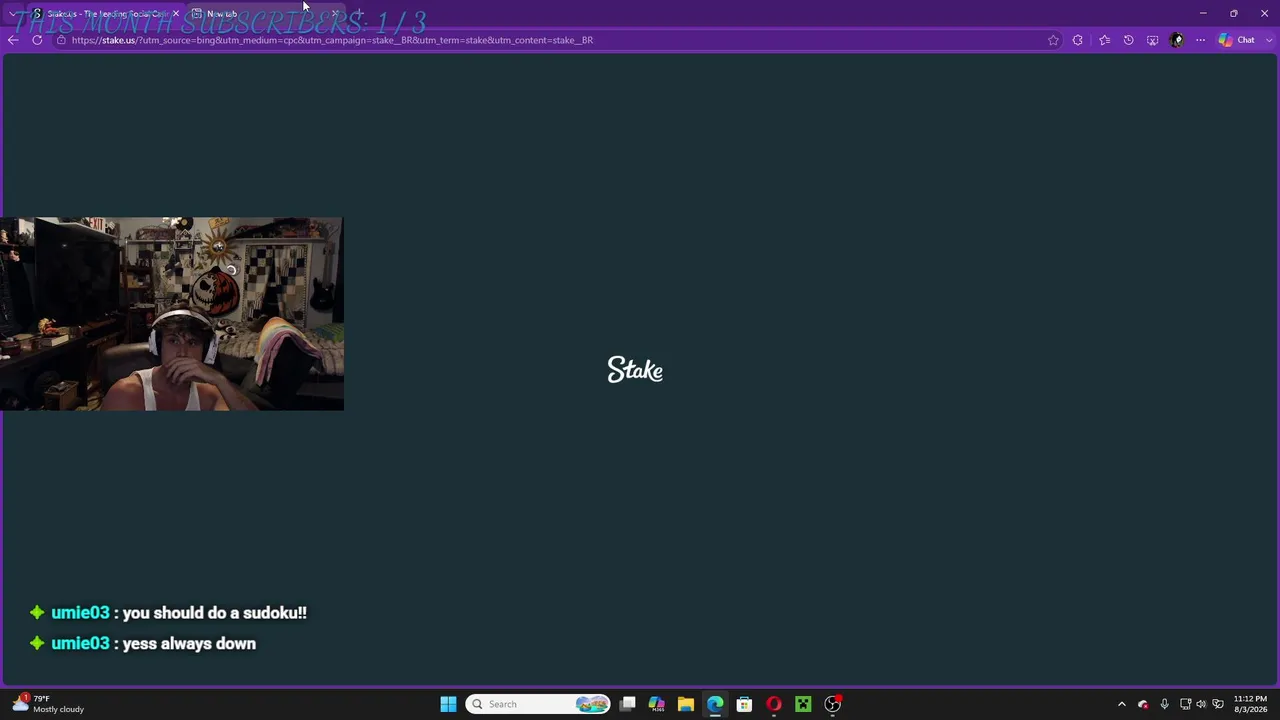Open the Favorites list
Screen dimensions: 1280x720
1104,40
